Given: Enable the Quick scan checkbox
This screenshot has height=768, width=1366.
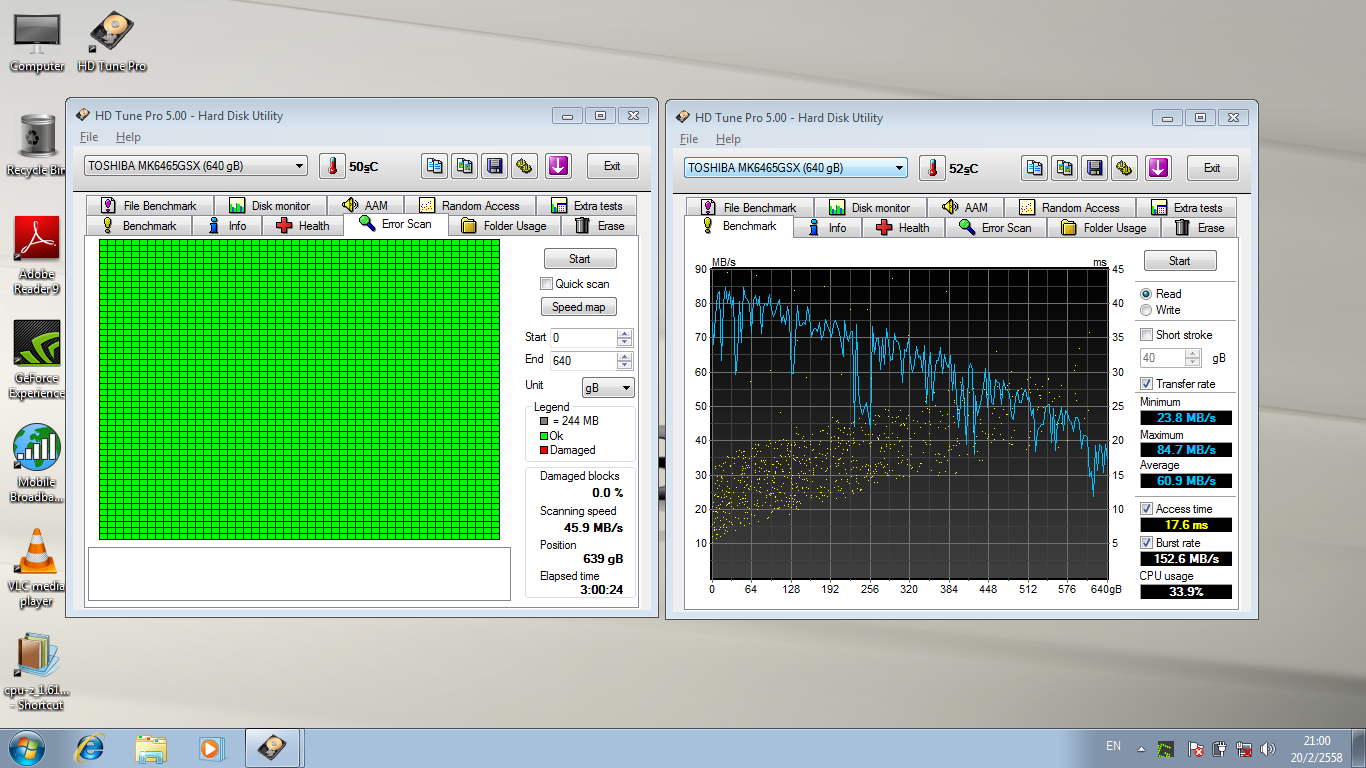Looking at the screenshot, I should click(x=546, y=284).
